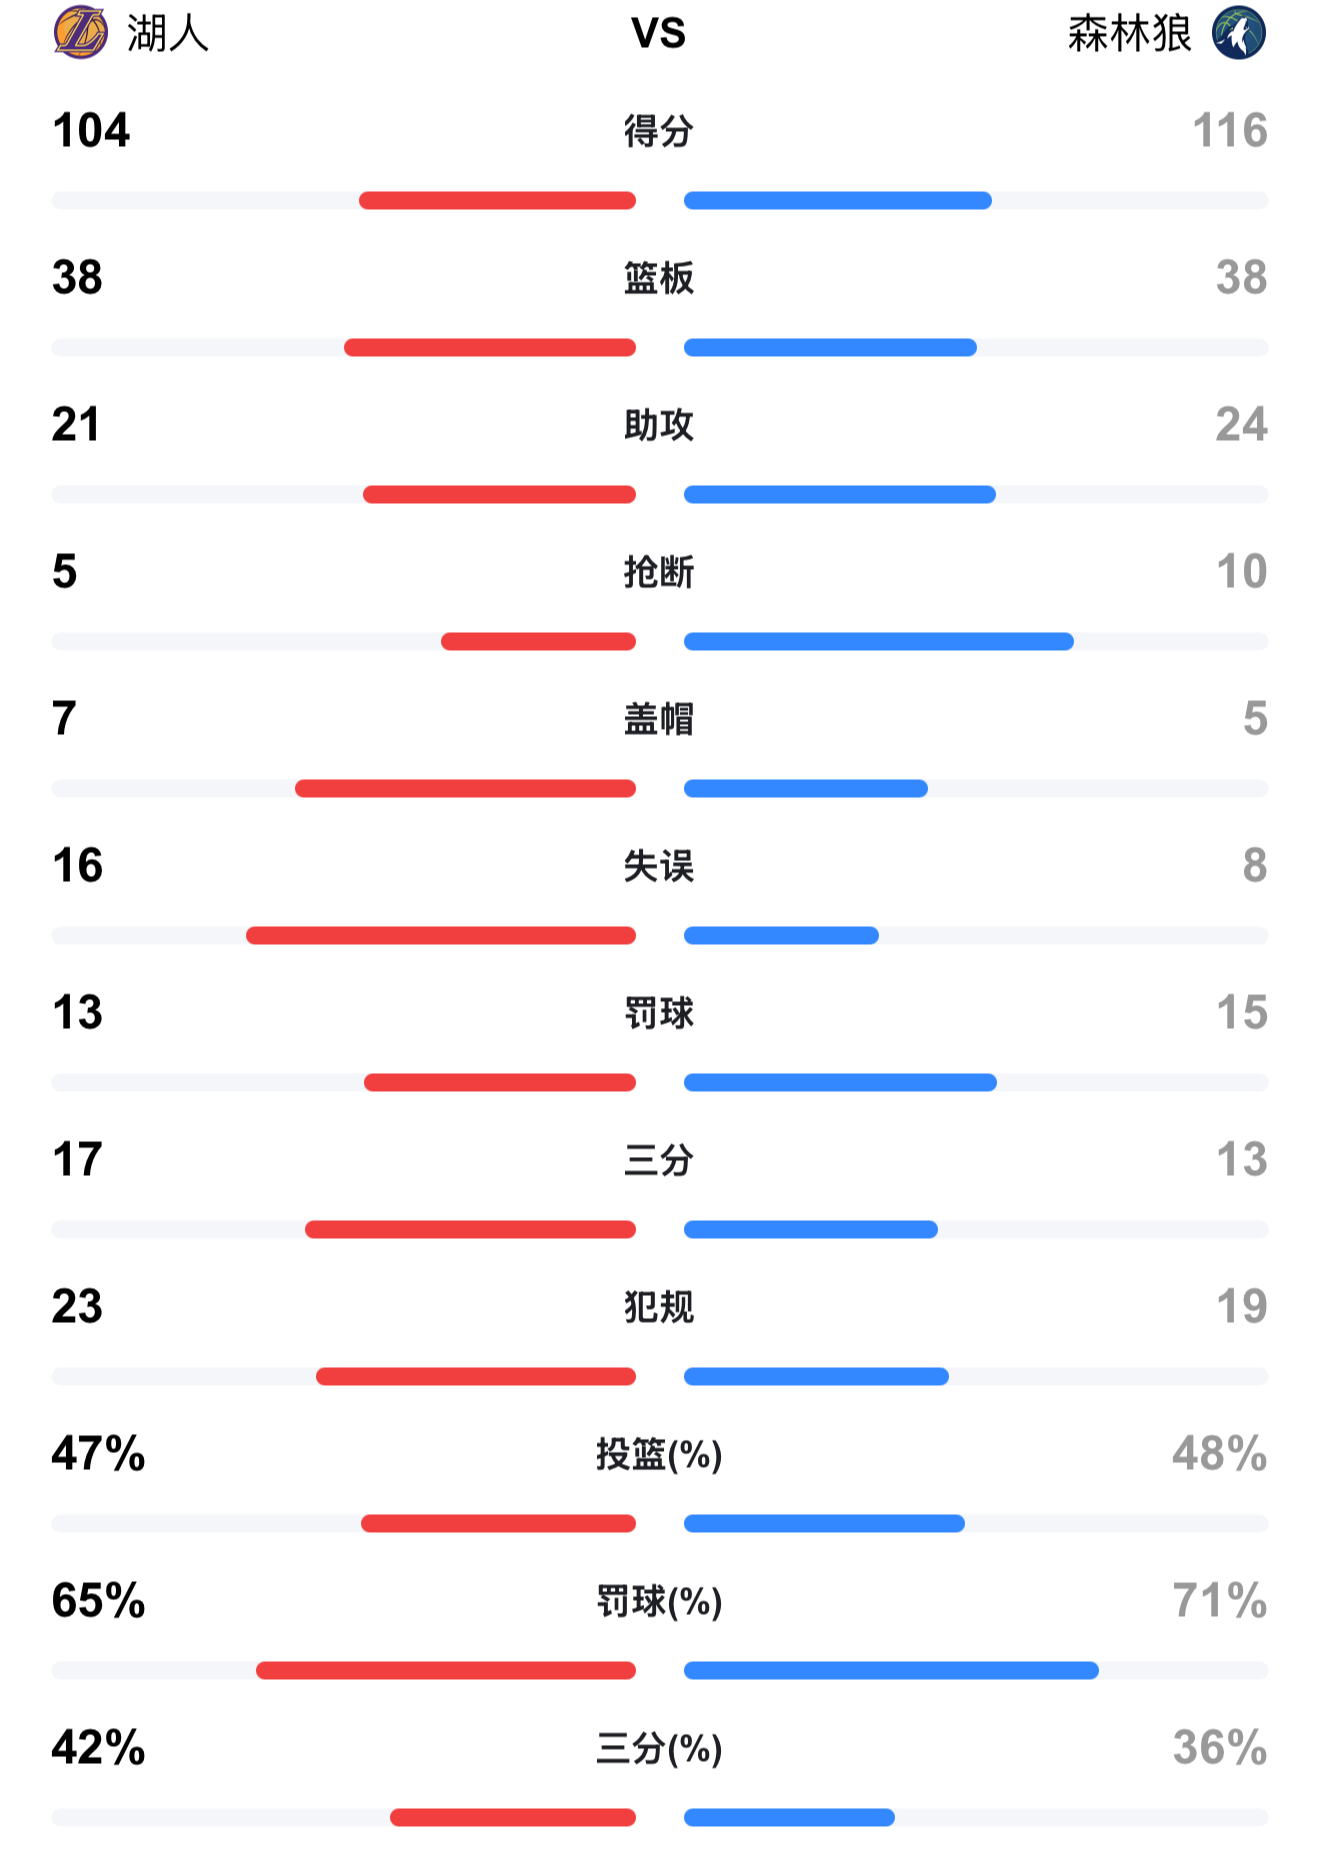This screenshot has width=1320, height=1854.
Task: Click the Timberwolves team logo icon
Action: 1239,33
